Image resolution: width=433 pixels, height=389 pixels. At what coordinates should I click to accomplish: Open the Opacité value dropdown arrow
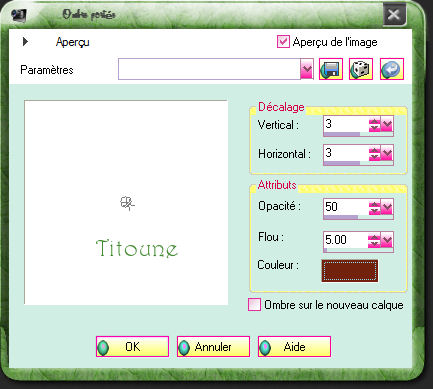387,208
